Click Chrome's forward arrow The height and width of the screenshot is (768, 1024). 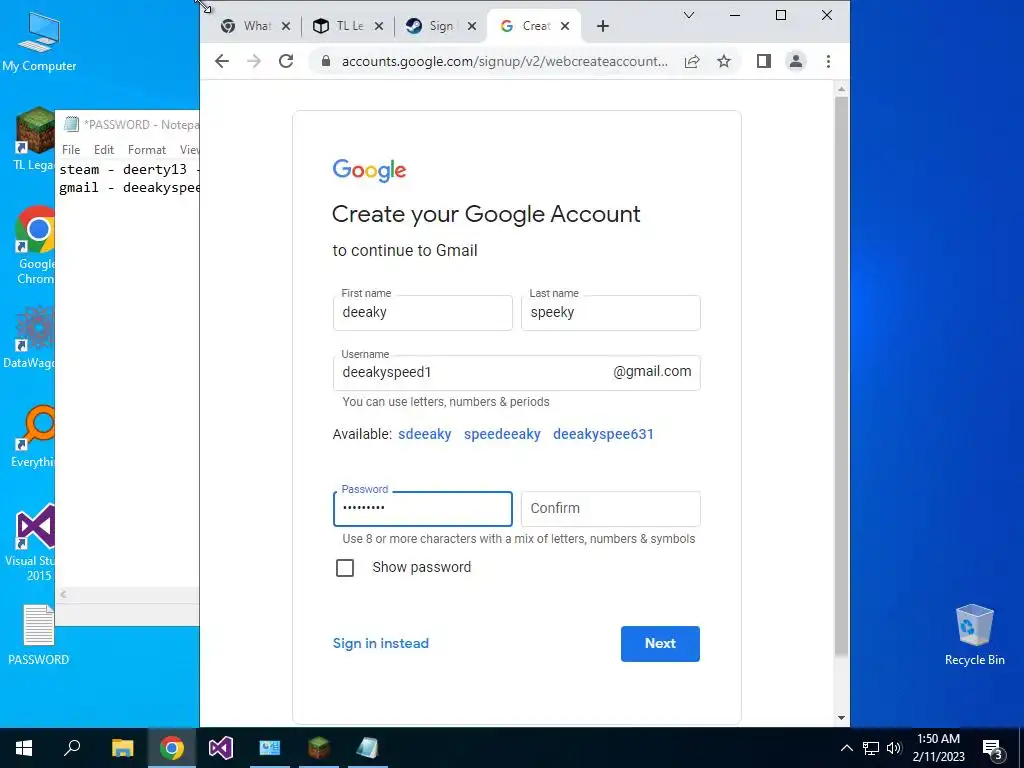(x=254, y=61)
